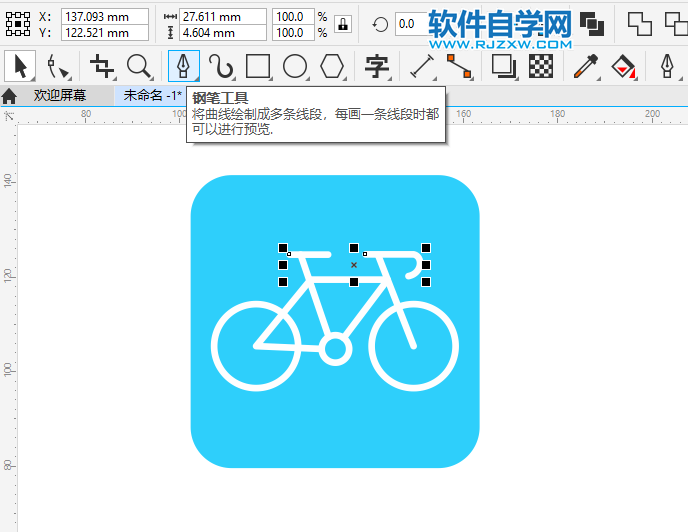Click the bicycle's center pedal circle
Screen dimensions: 688x532
pyautogui.click(x=335, y=349)
